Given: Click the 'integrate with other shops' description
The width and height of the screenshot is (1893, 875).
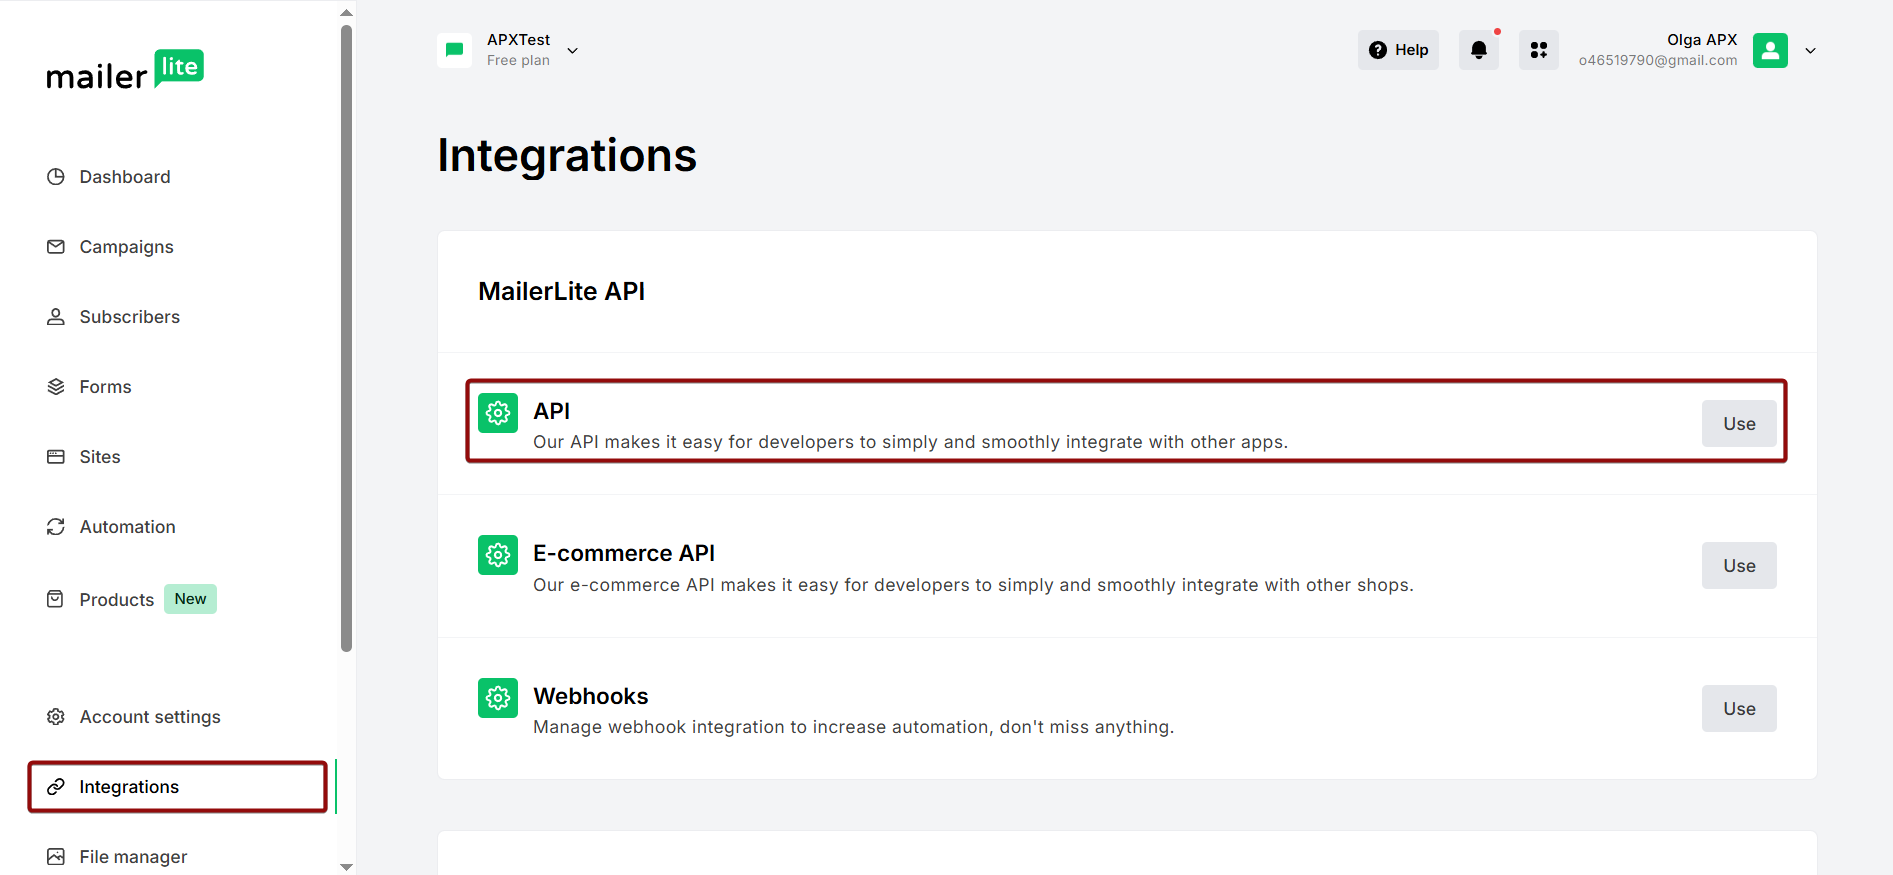Looking at the screenshot, I should pos(973,585).
